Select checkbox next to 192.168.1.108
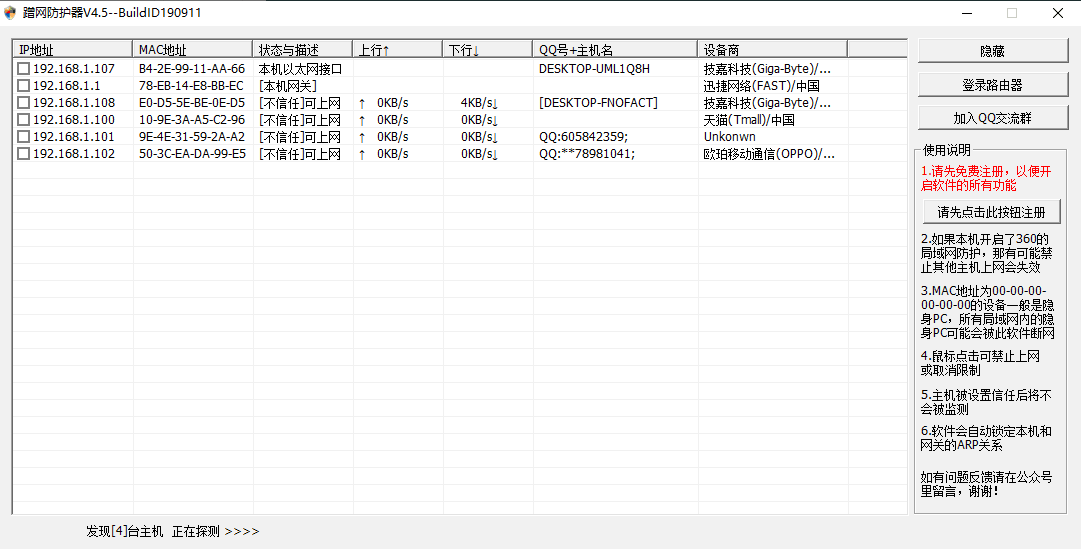 (x=23, y=103)
